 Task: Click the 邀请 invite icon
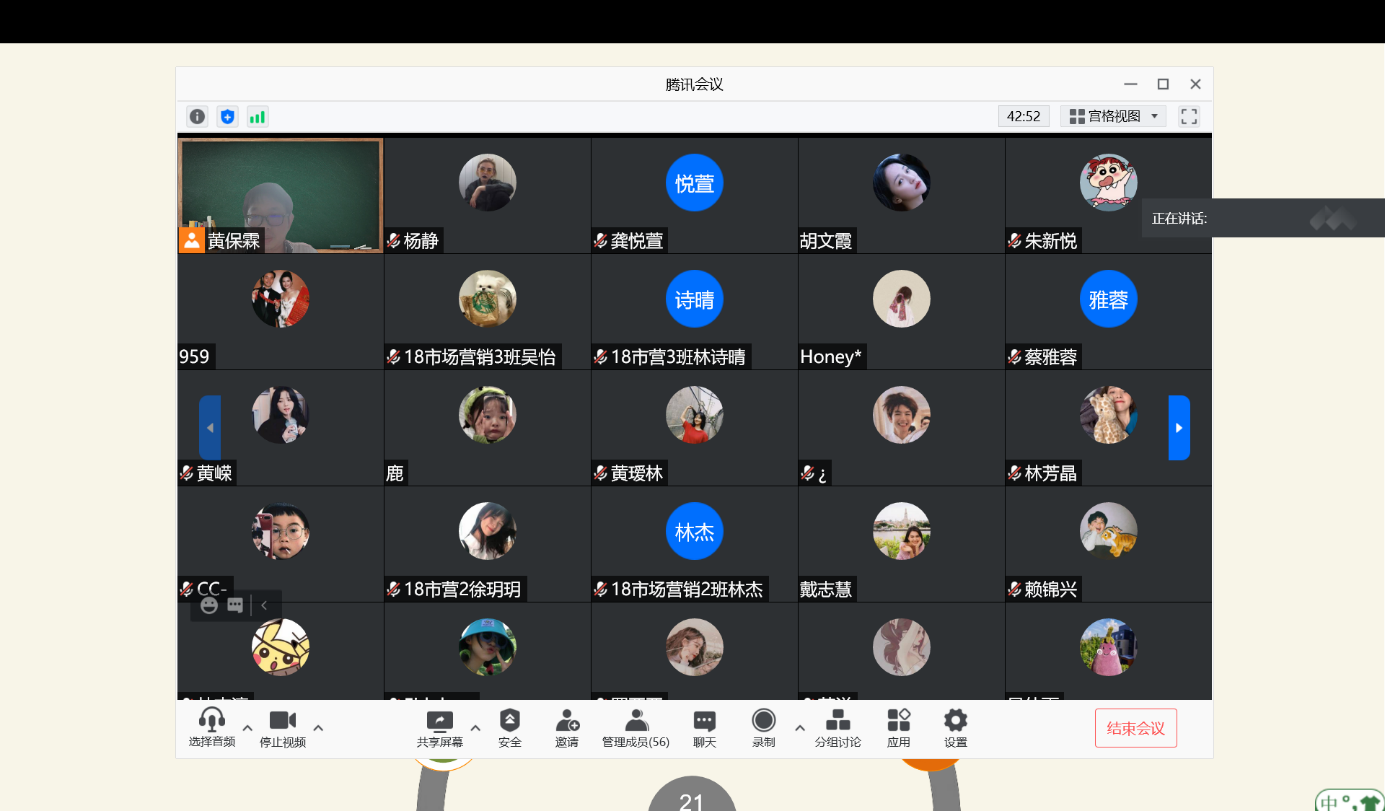567,728
